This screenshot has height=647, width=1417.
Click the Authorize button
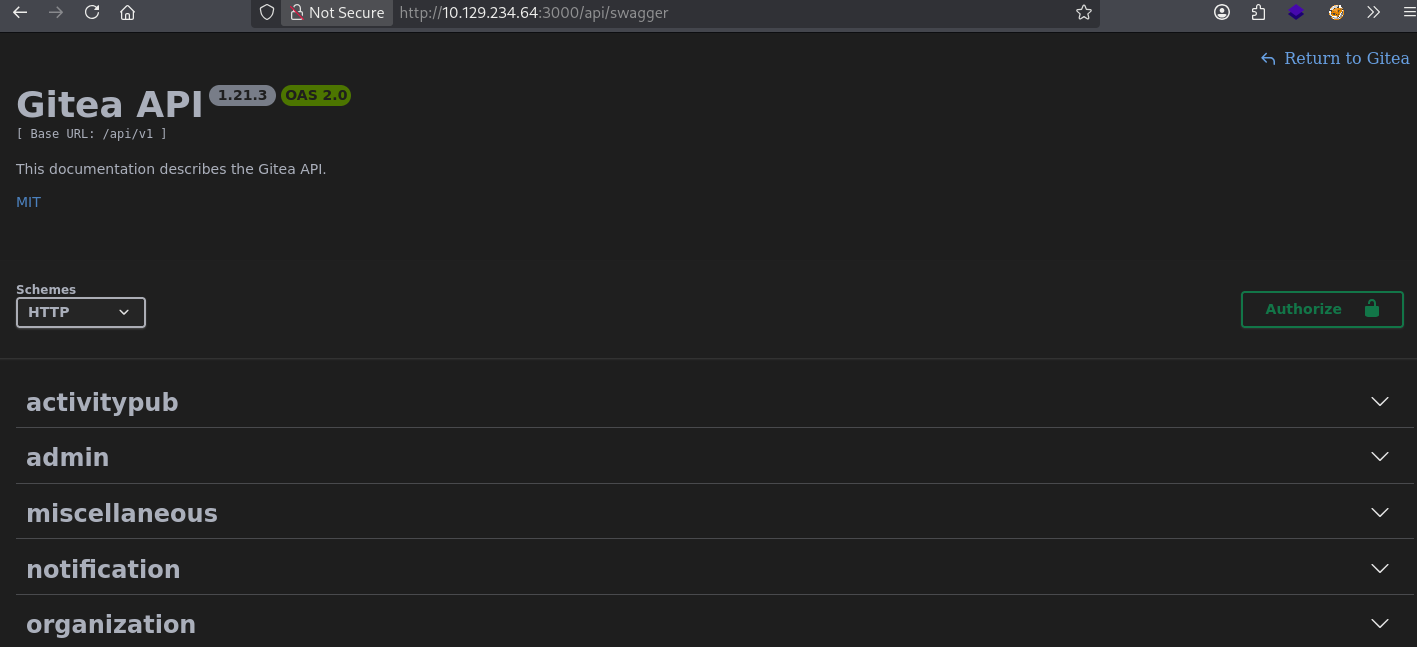(x=1322, y=309)
